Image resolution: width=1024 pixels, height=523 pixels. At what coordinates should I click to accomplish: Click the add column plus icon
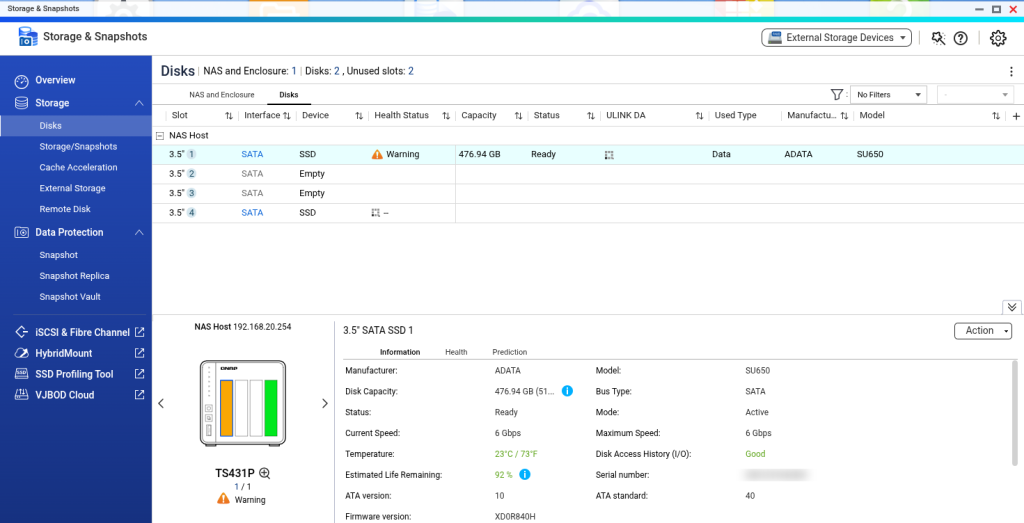tap(1016, 116)
